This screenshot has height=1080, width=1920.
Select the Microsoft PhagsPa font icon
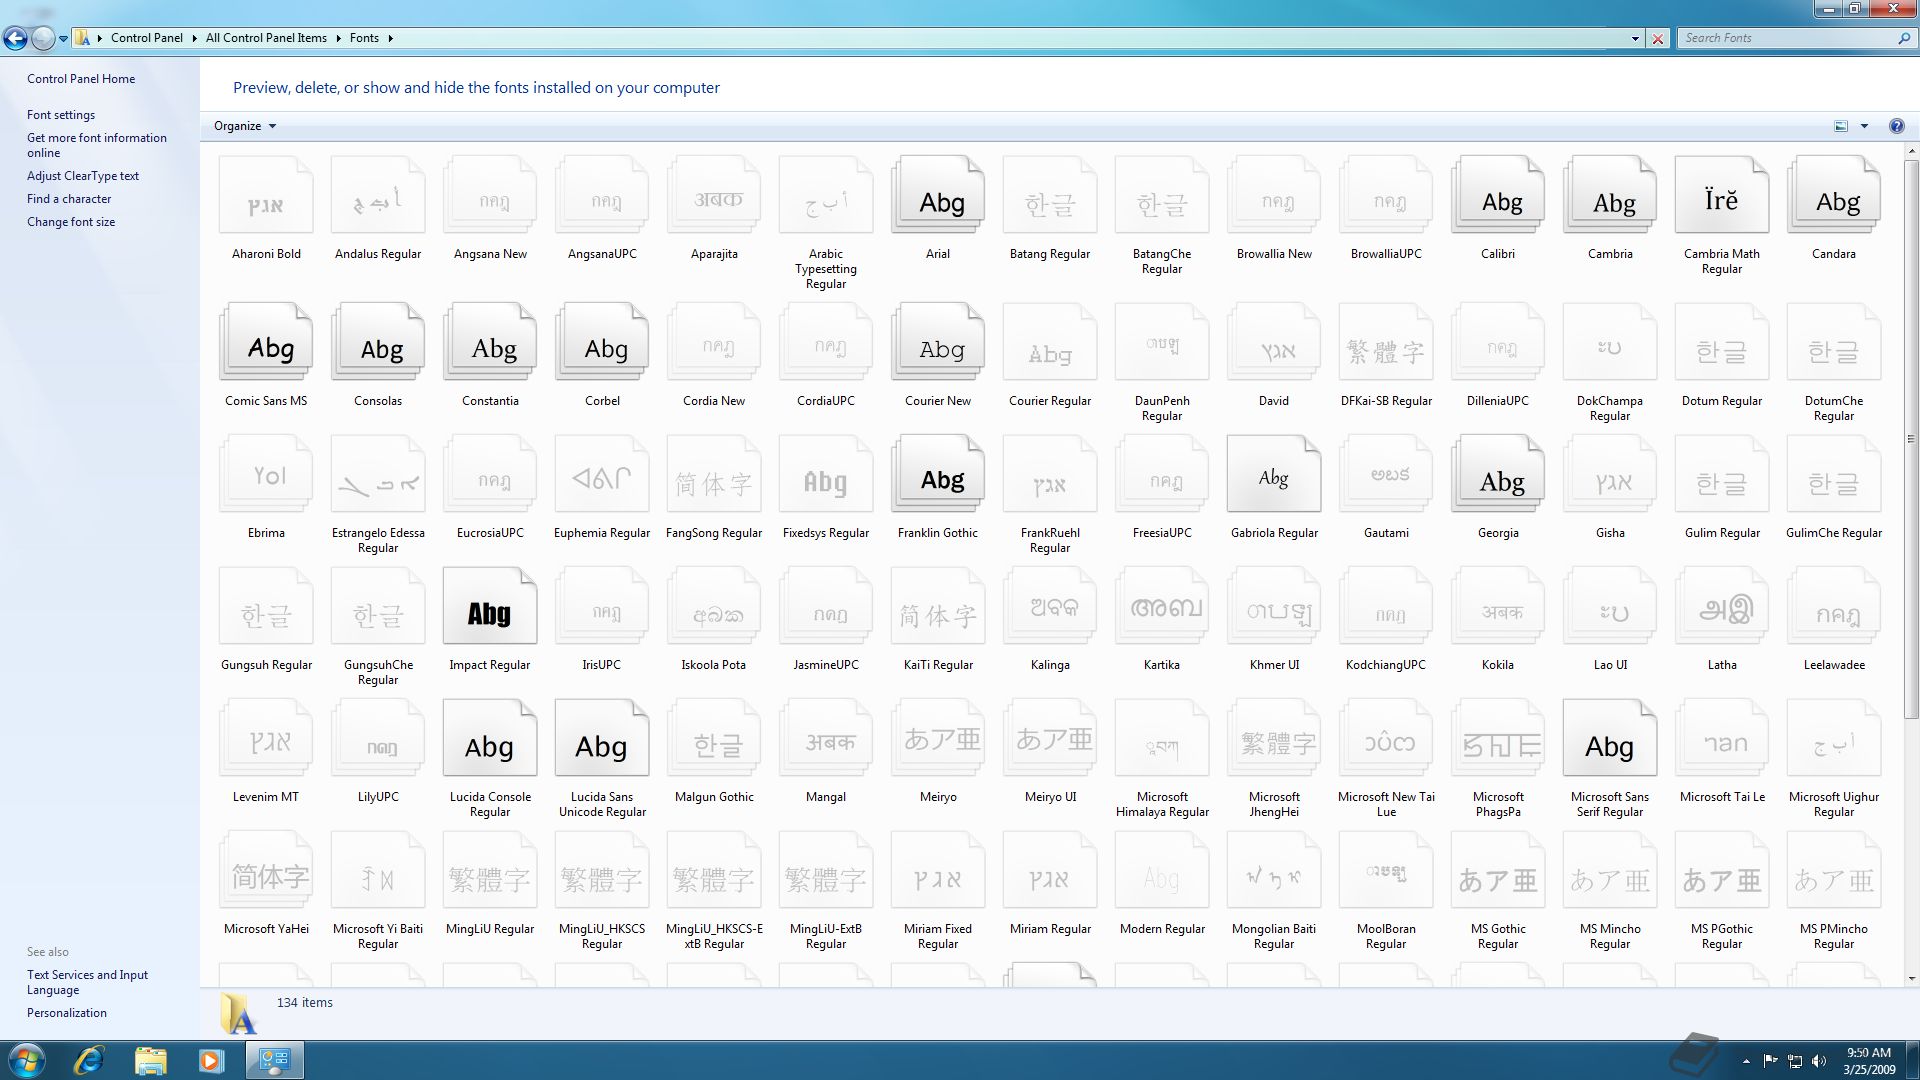point(1498,738)
